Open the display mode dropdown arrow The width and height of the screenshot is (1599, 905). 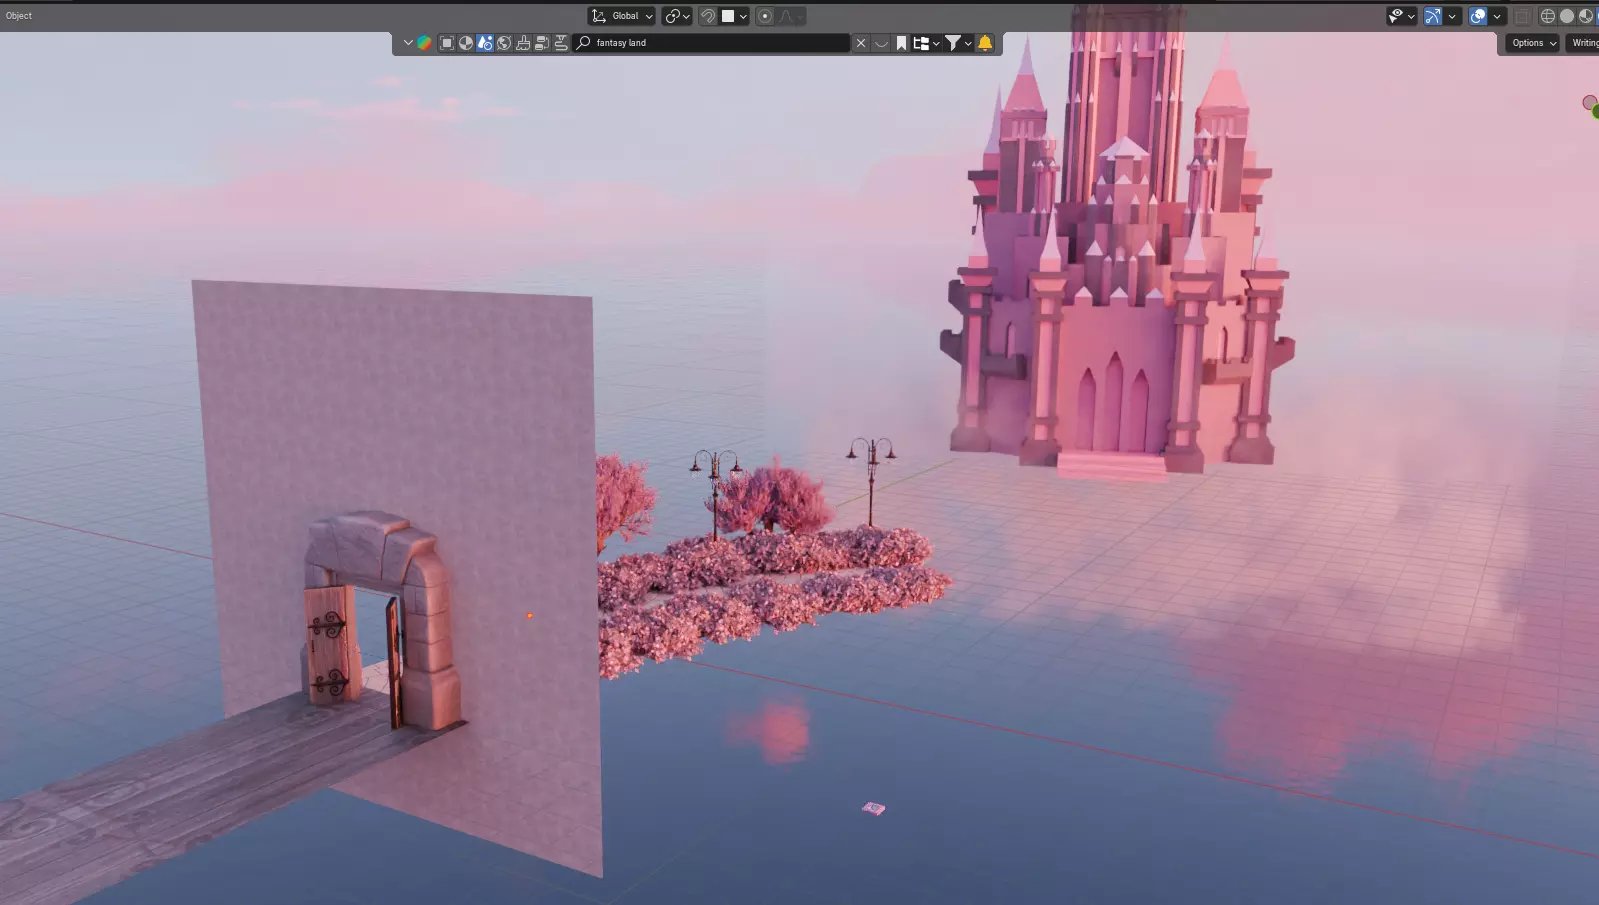click(x=936, y=43)
